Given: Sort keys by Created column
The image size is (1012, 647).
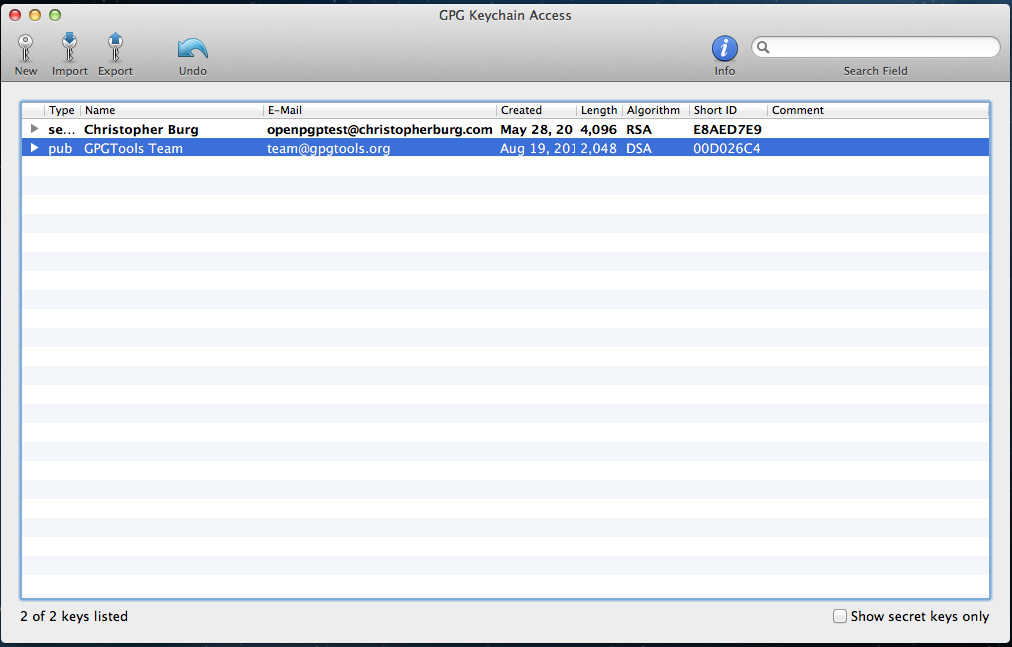Looking at the screenshot, I should coord(536,110).
